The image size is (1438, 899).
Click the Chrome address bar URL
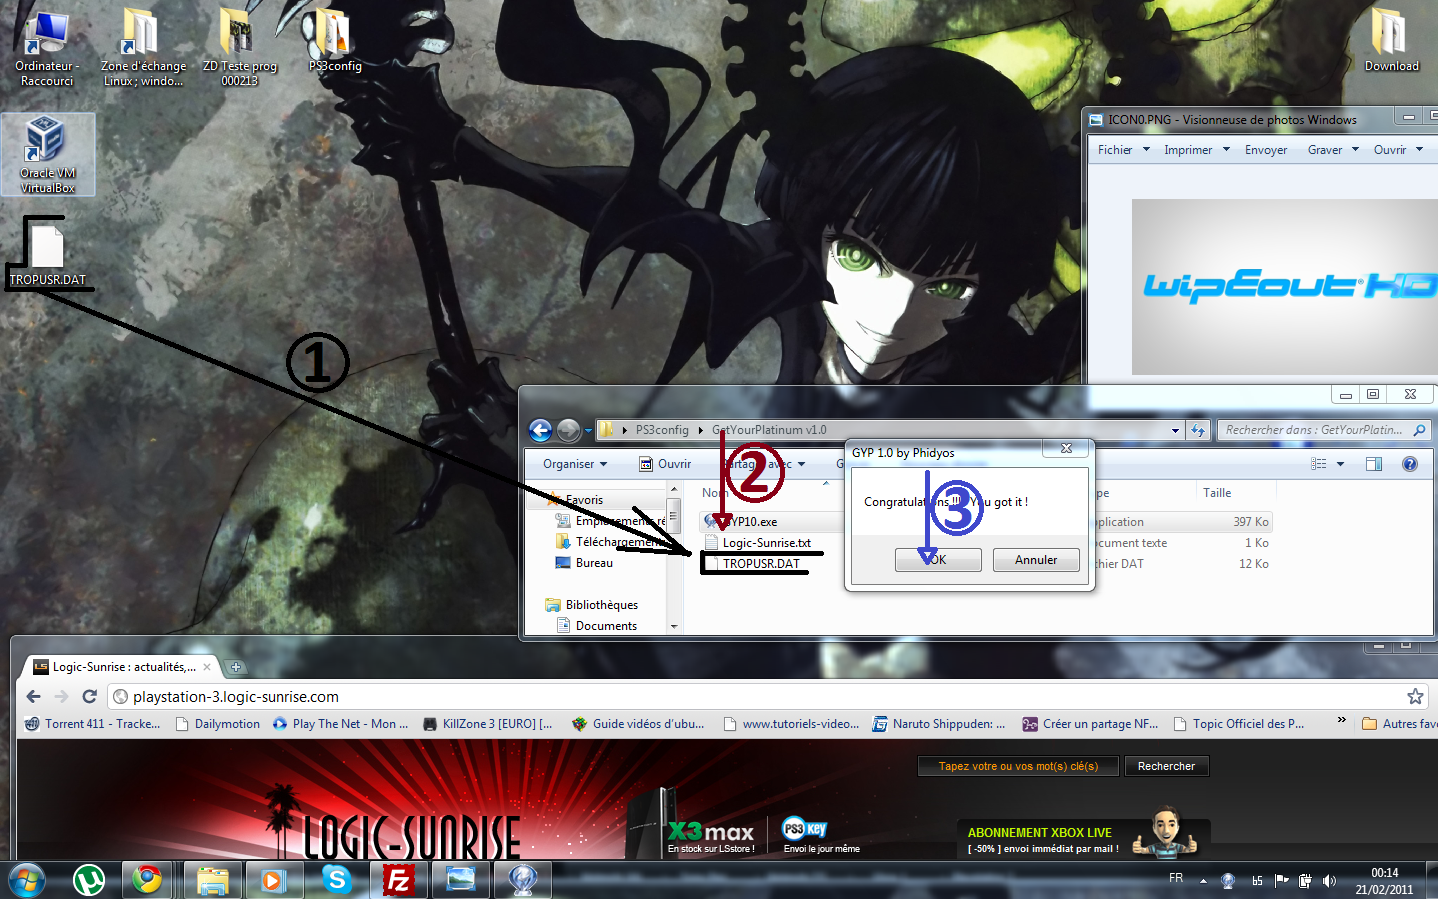pyautogui.click(x=236, y=697)
